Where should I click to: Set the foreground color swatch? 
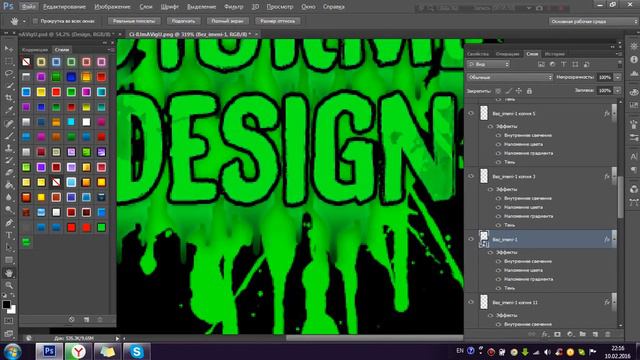[x=7, y=304]
